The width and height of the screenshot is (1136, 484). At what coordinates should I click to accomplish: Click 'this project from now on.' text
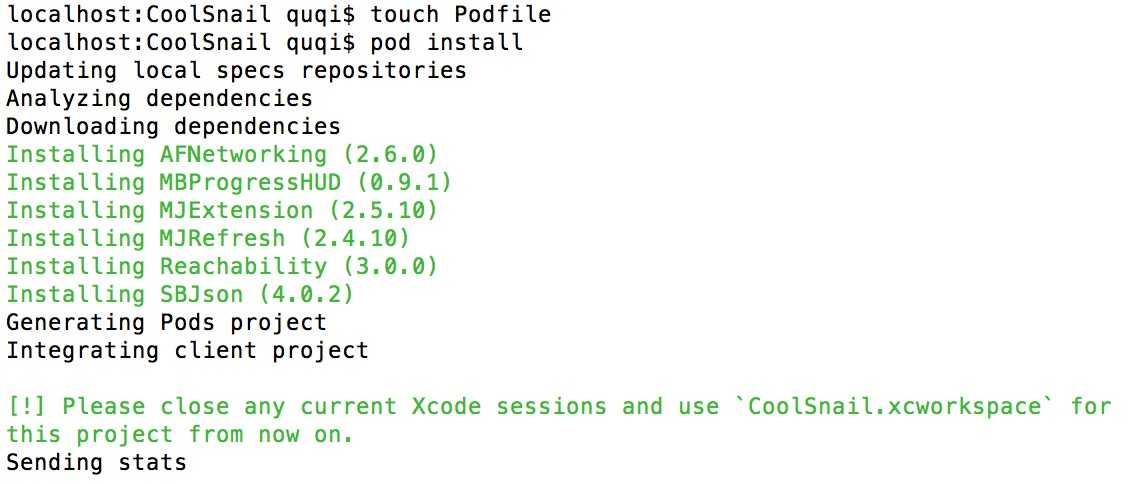tap(180, 434)
